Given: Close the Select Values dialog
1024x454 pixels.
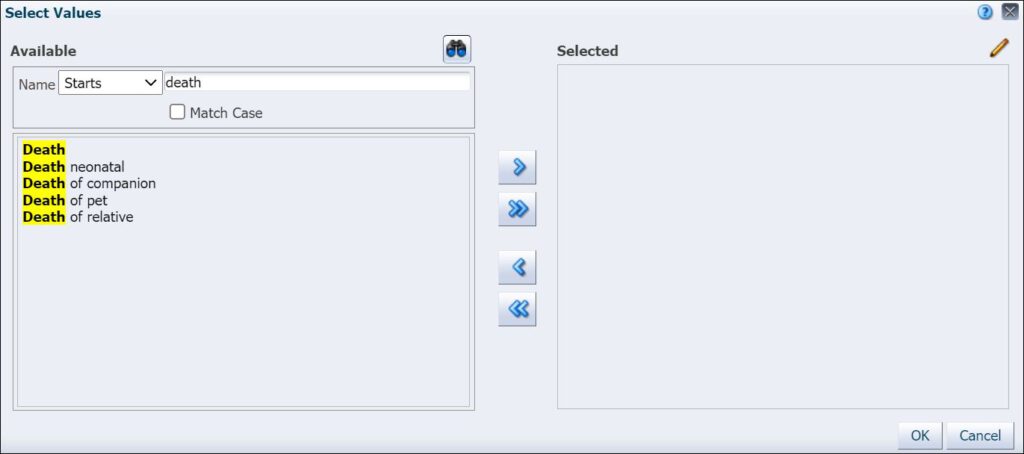Looking at the screenshot, I should 1010,12.
